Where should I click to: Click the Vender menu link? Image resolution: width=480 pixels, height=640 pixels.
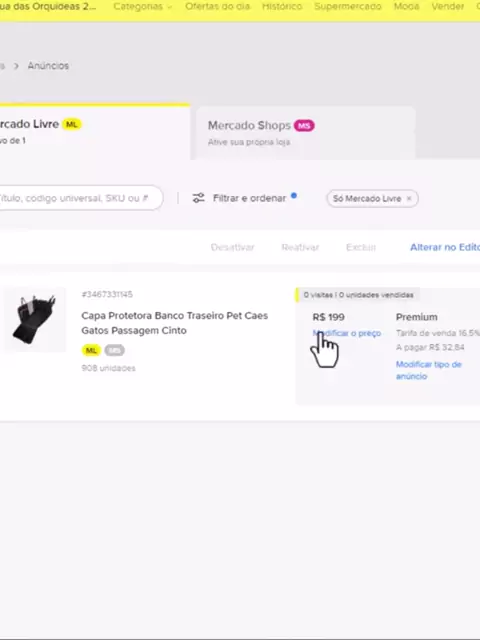448,7
